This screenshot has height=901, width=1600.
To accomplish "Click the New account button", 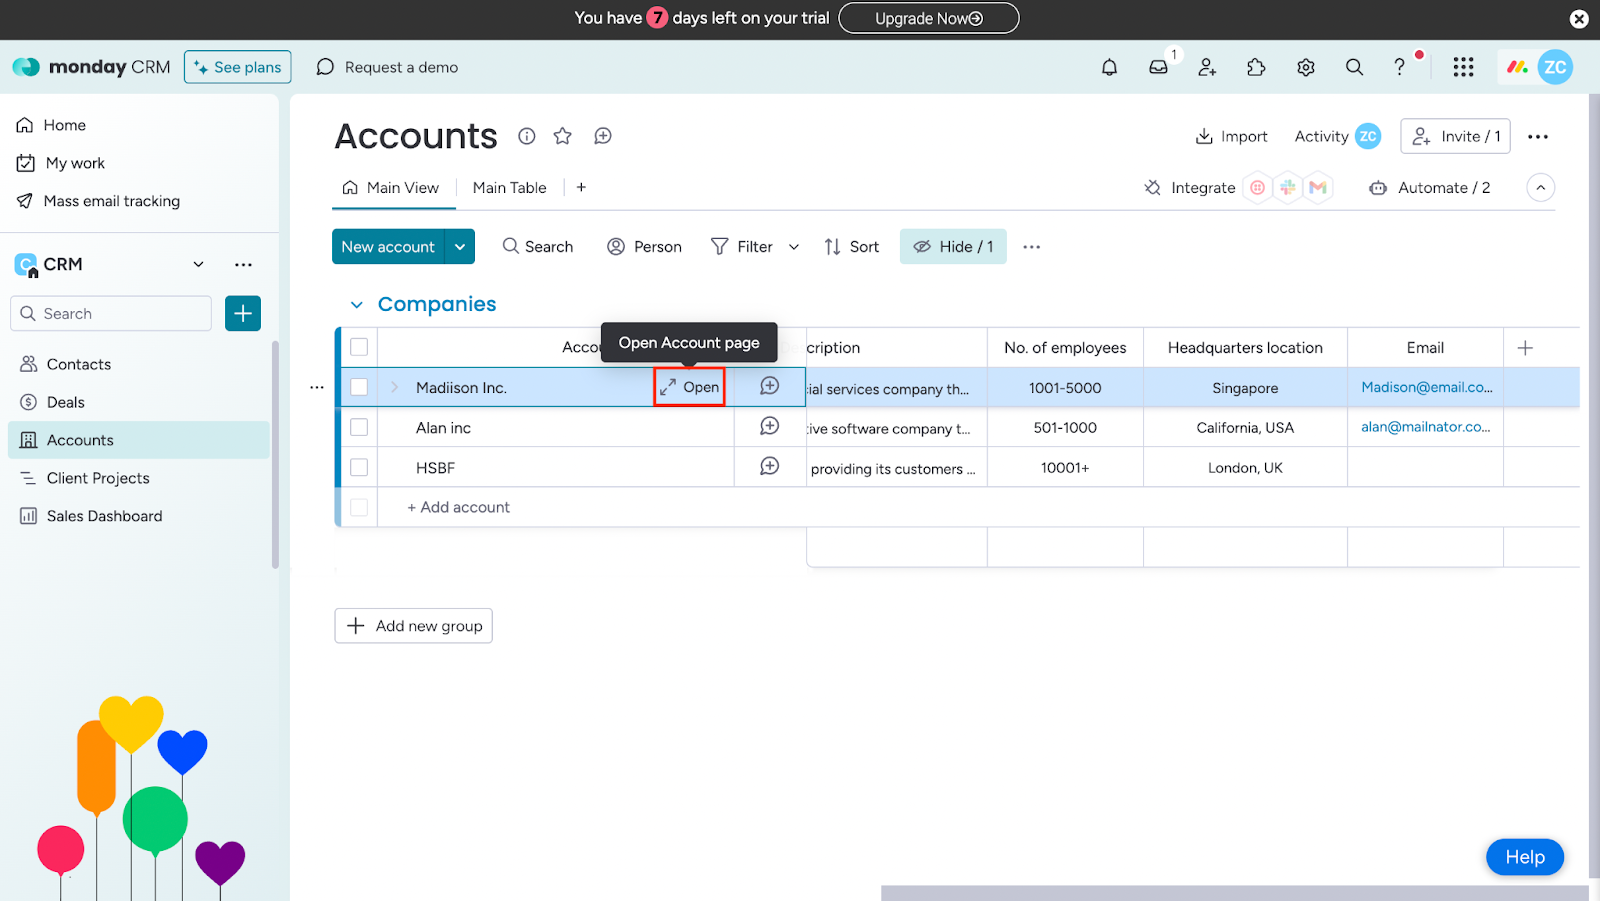I will (x=388, y=247).
